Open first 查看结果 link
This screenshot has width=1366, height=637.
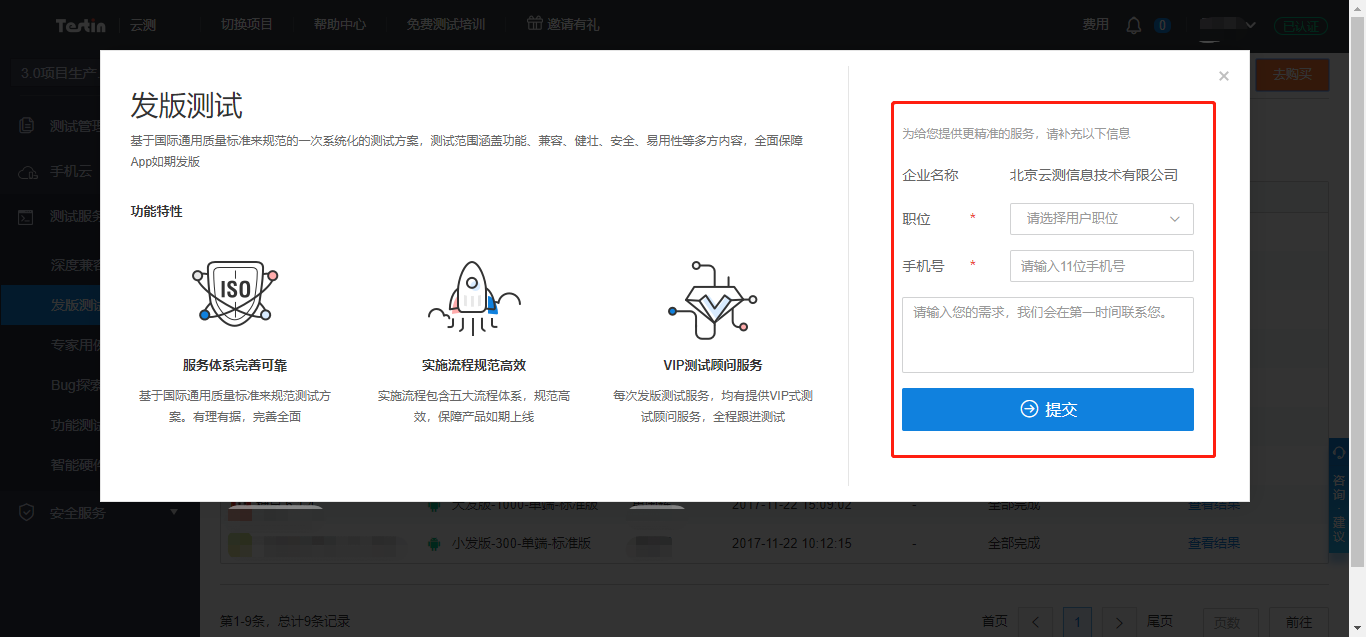pos(1214,505)
